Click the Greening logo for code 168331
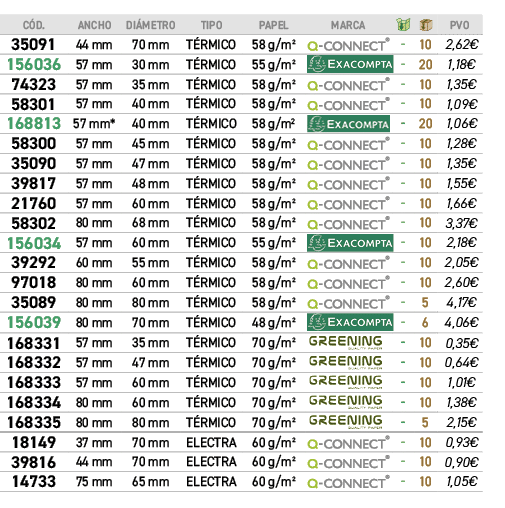The height and width of the screenshot is (508, 505). pos(345,342)
